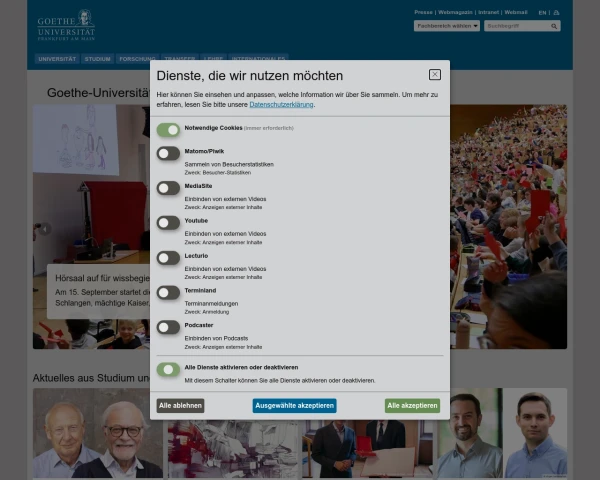Click the Matomo/Piwik service label
Viewport: 600px width, 480px height.
click(204, 151)
